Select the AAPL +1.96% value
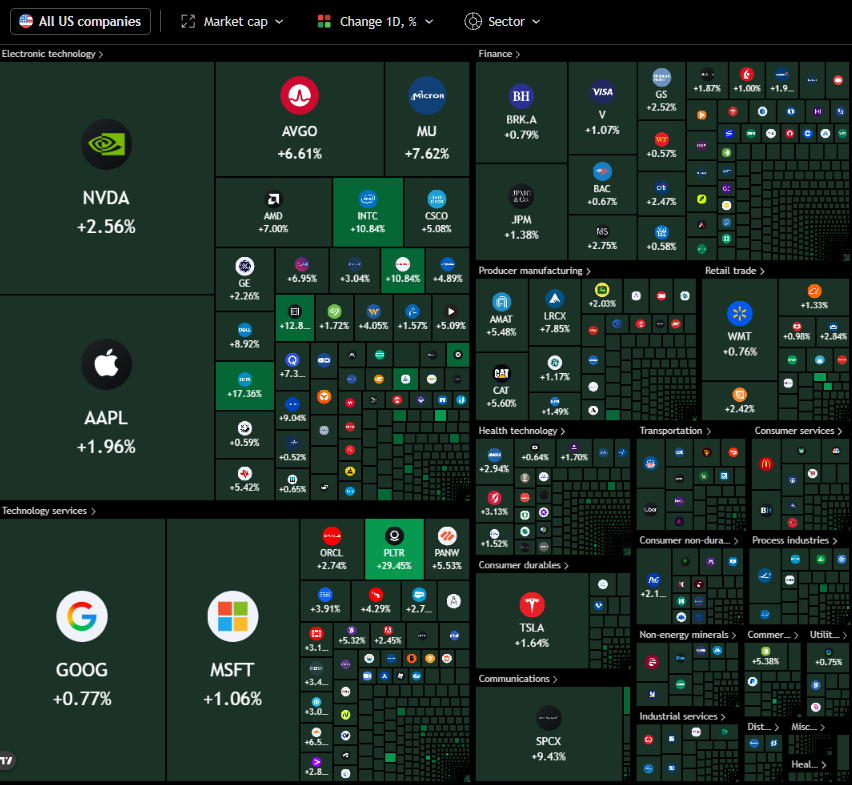 106,447
